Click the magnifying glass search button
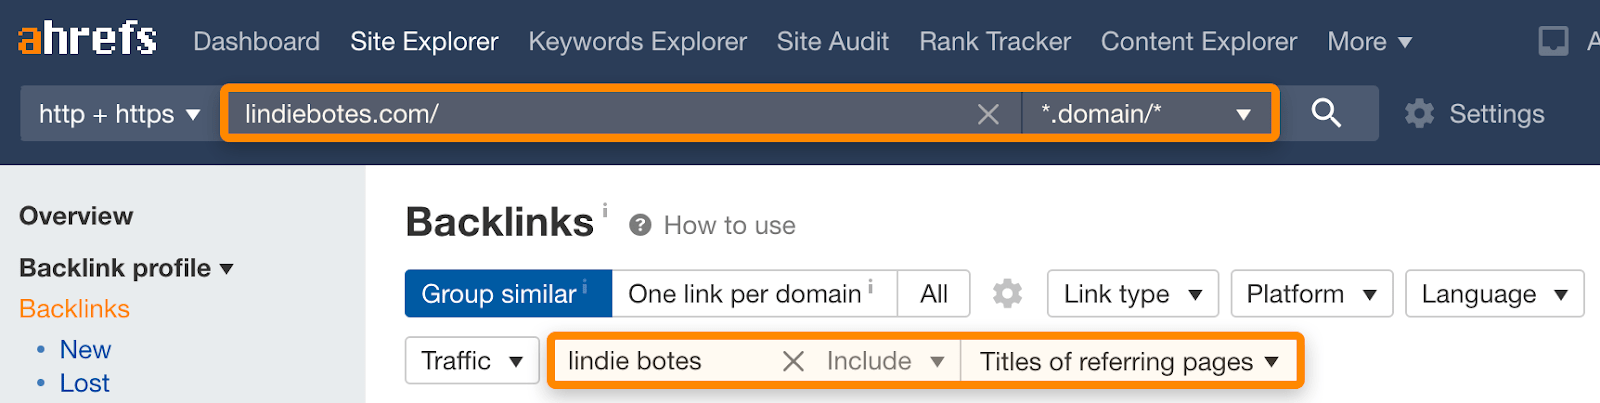 (x=1326, y=113)
